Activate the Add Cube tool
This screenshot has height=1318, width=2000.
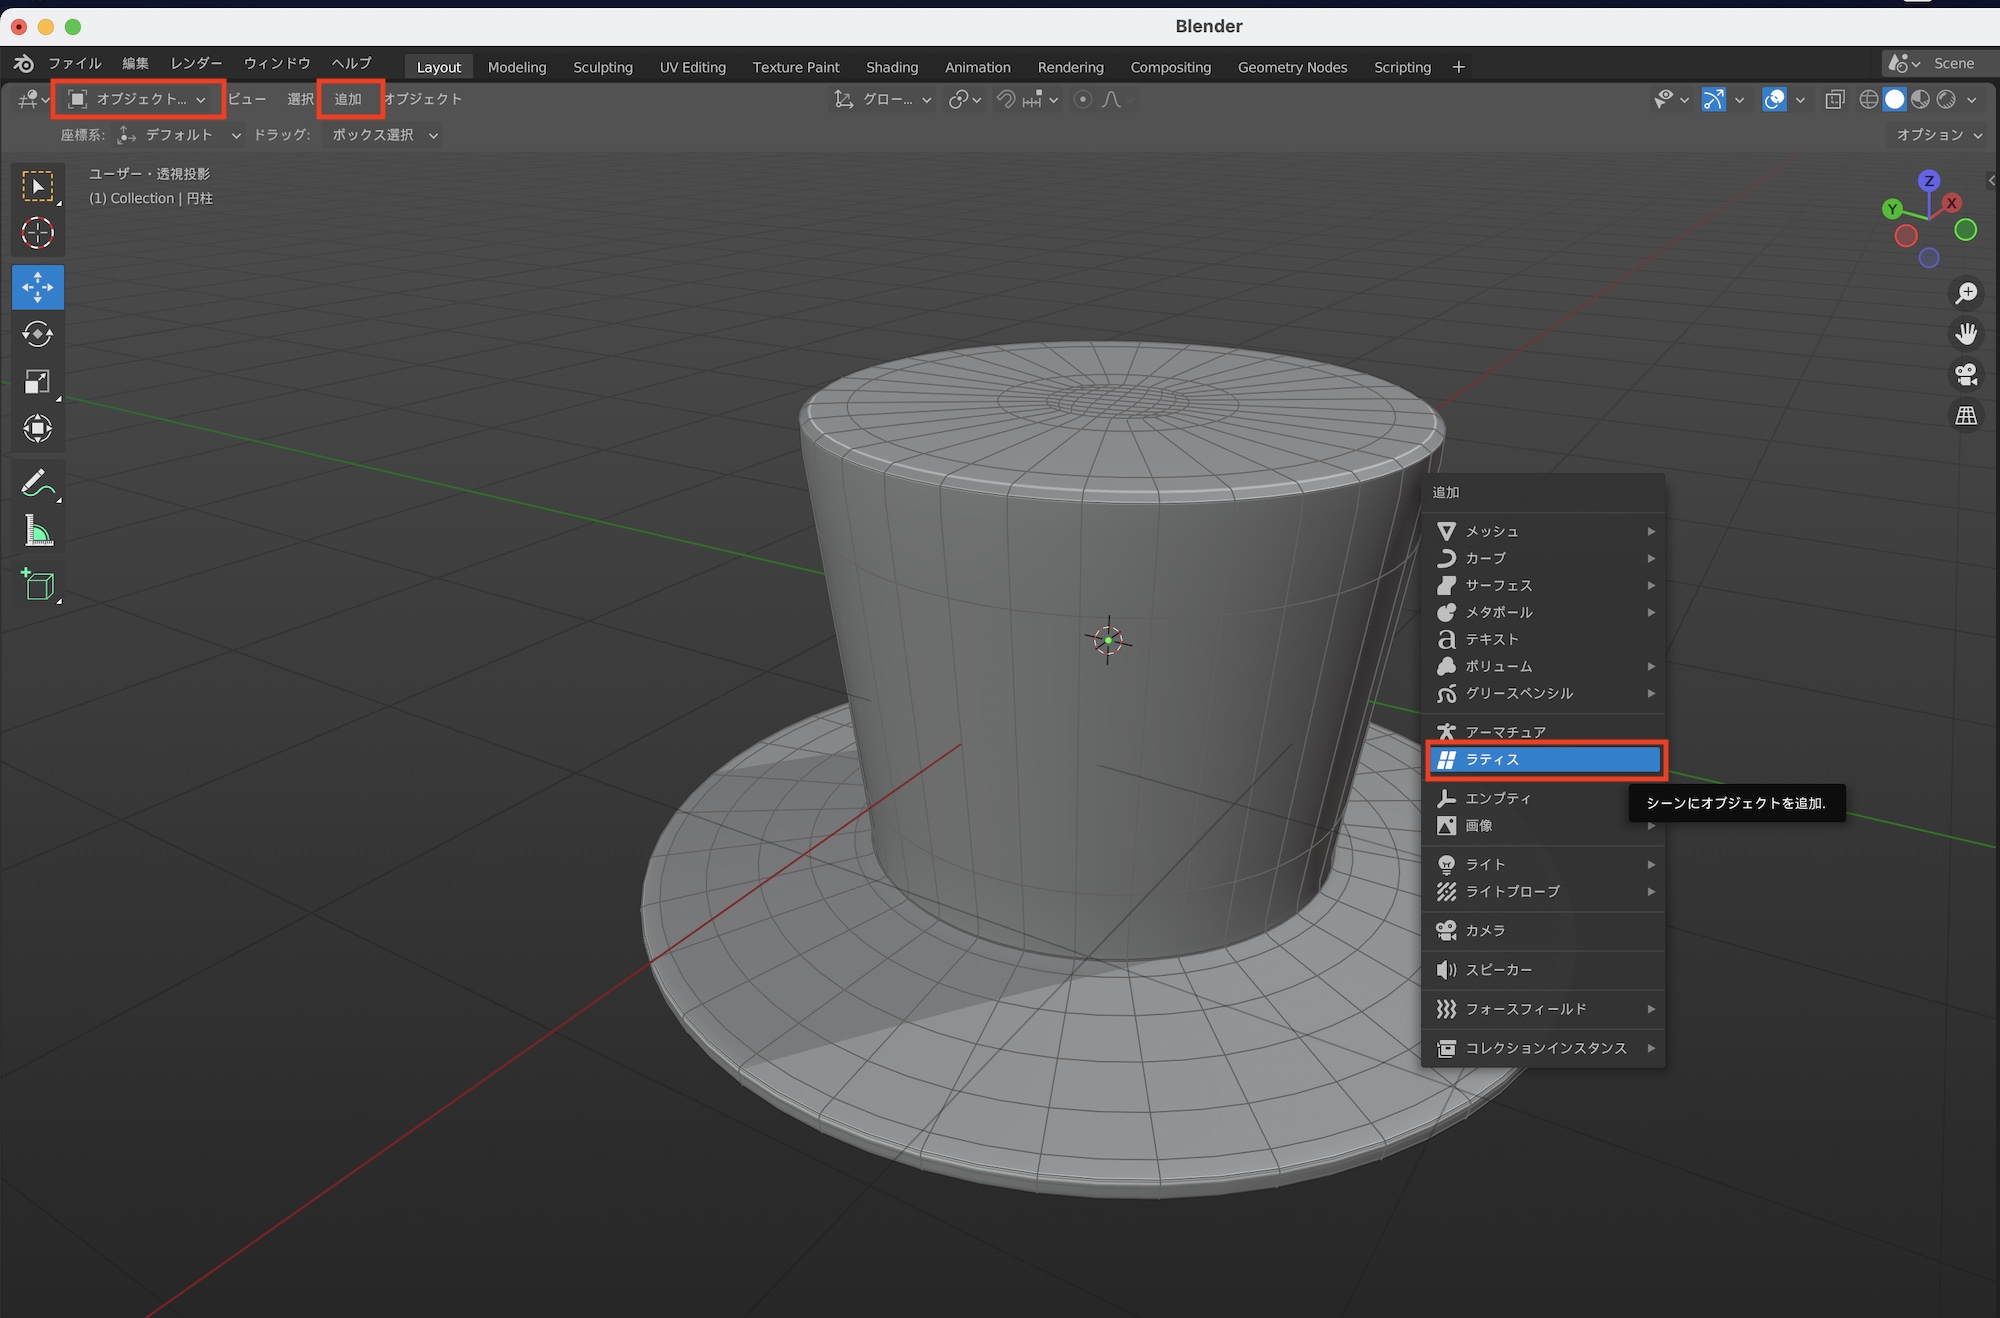pos(38,585)
